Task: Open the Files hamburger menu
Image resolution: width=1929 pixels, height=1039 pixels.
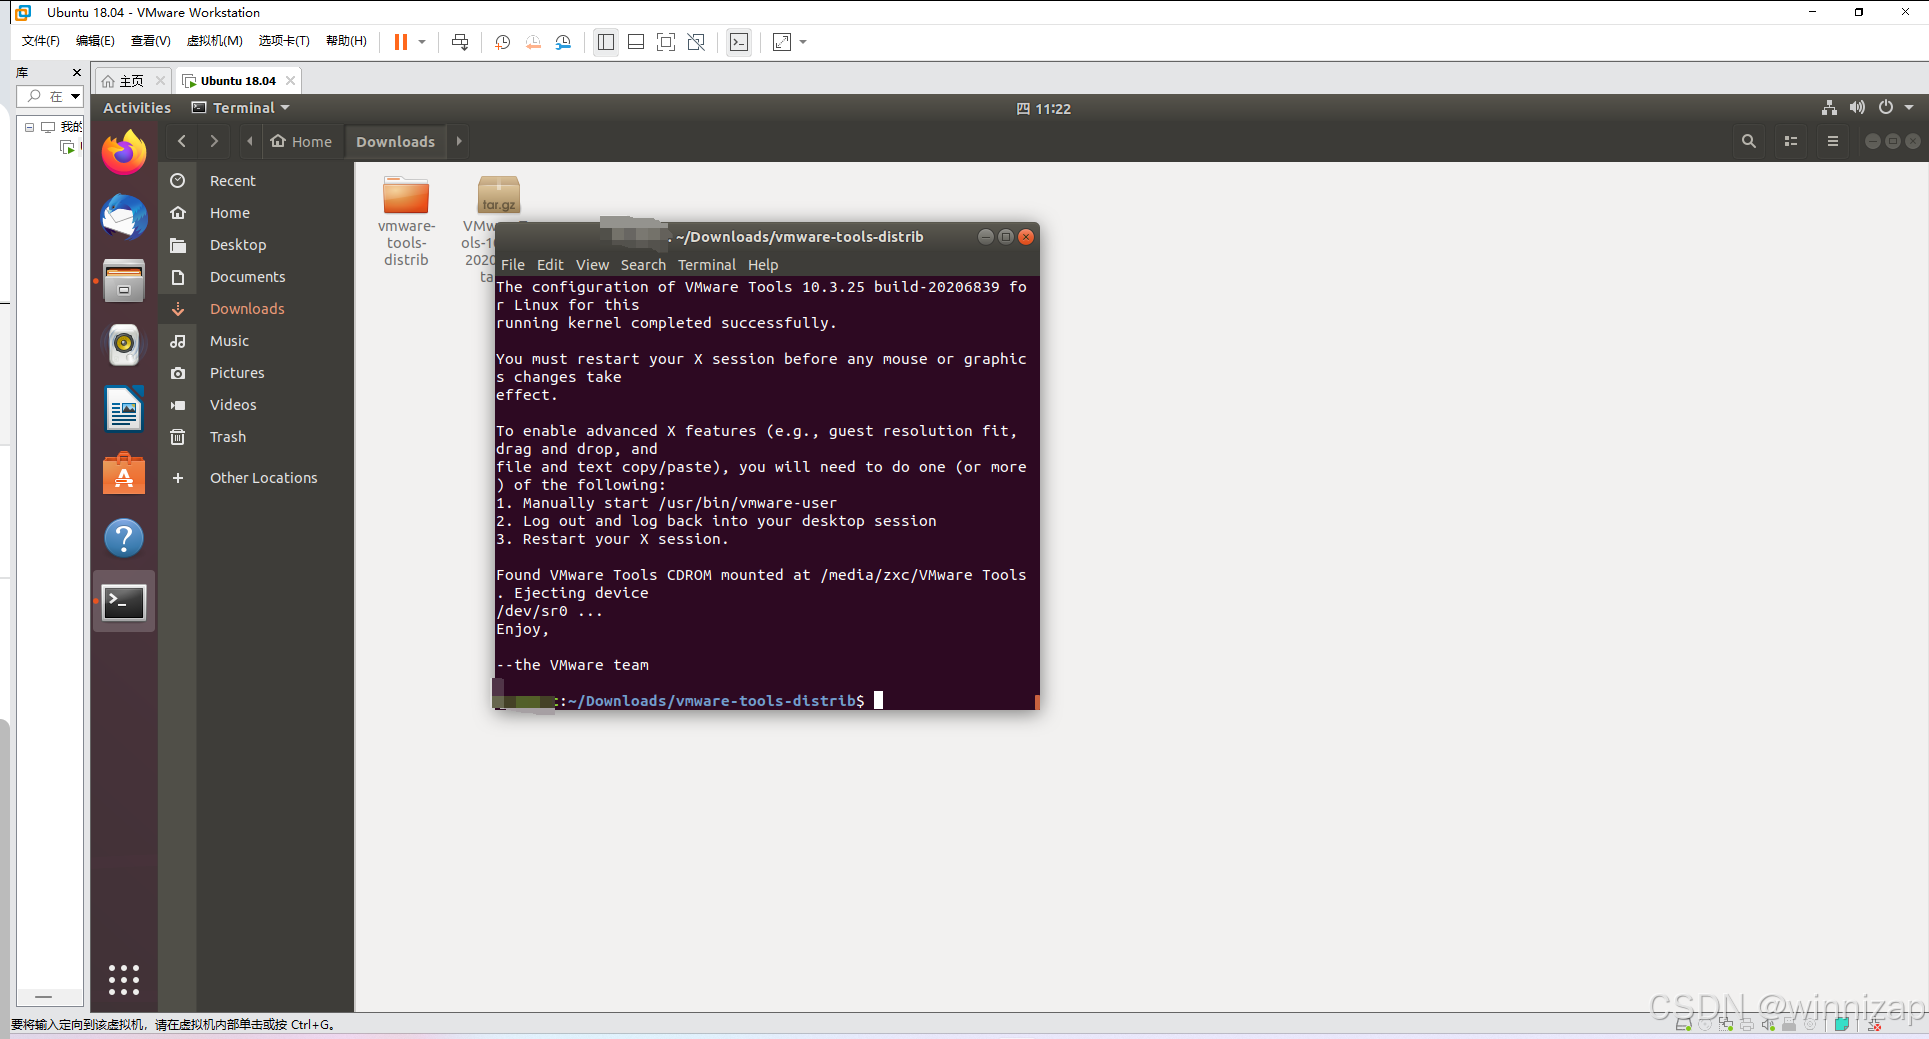Action: coord(1833,141)
